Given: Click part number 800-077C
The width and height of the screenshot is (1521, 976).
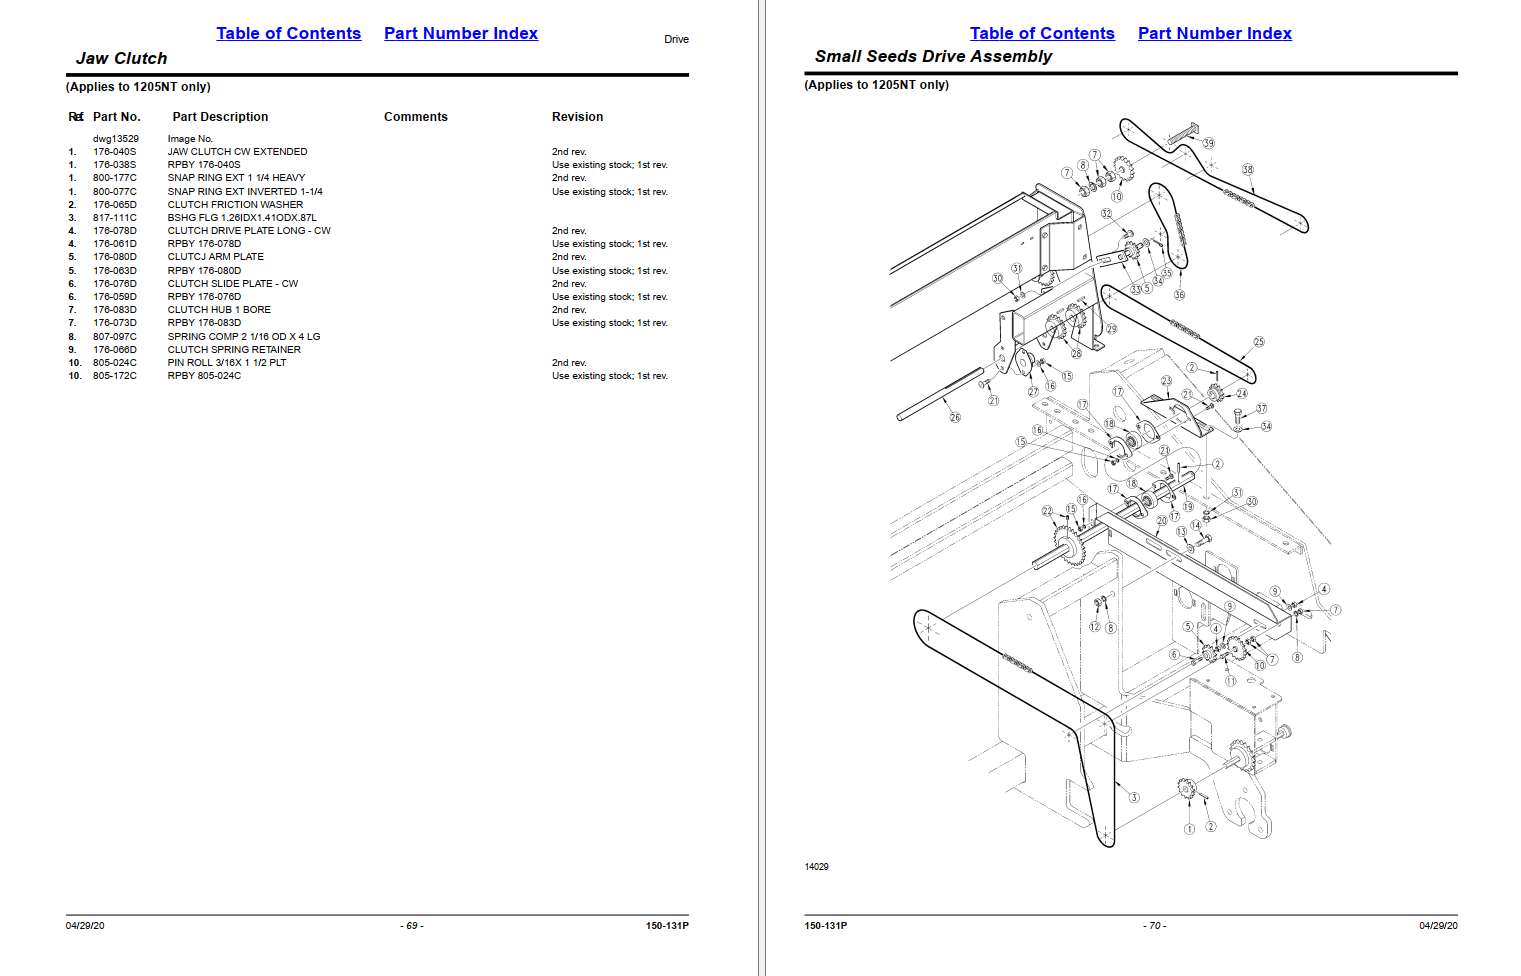Looking at the screenshot, I should (115, 191).
